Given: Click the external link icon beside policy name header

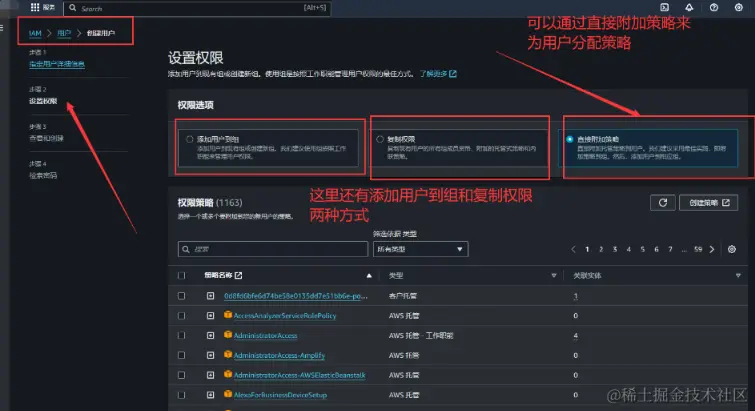Looking at the screenshot, I should tap(238, 275).
